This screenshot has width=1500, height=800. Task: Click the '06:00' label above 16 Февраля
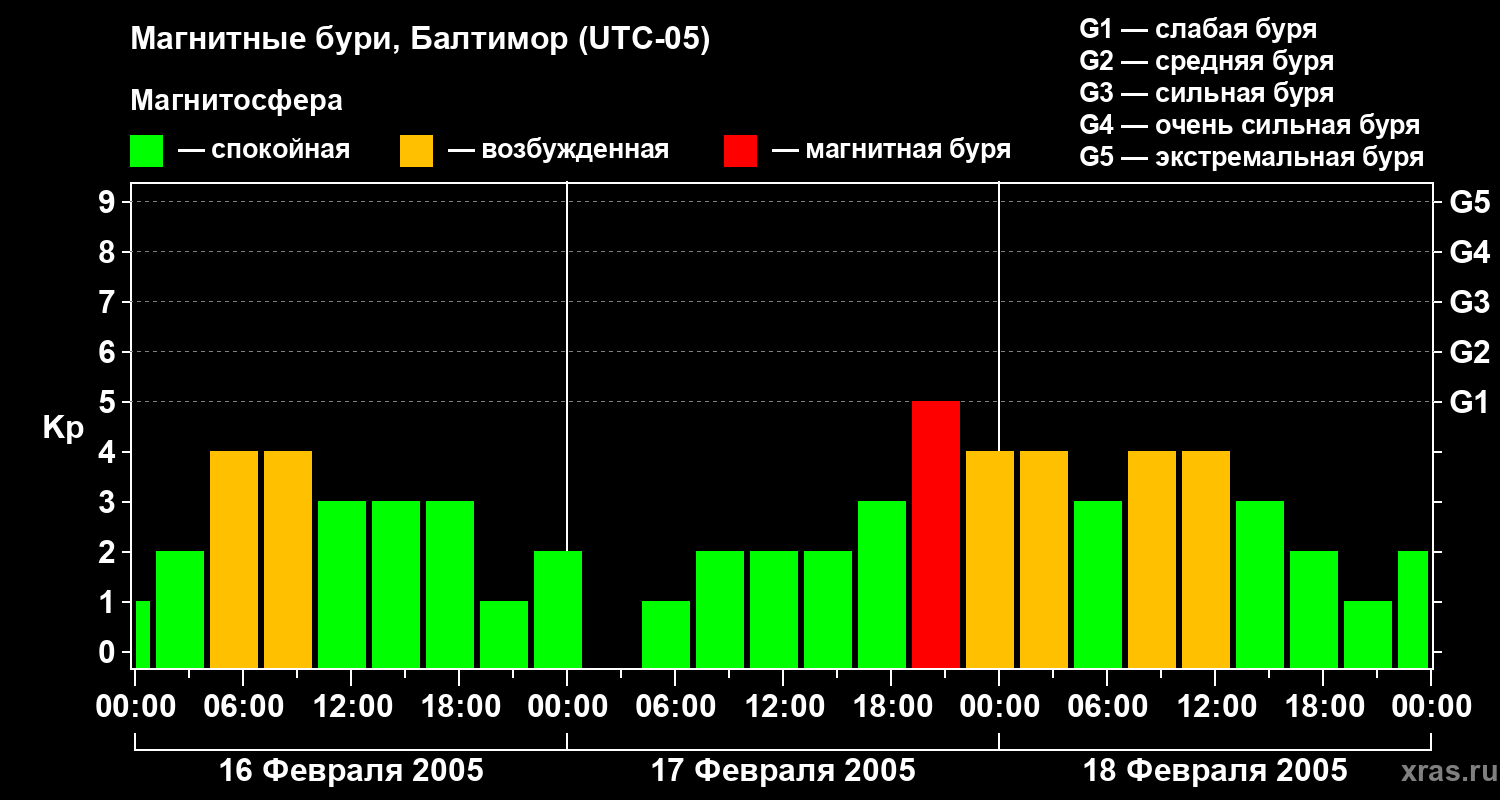tap(243, 707)
